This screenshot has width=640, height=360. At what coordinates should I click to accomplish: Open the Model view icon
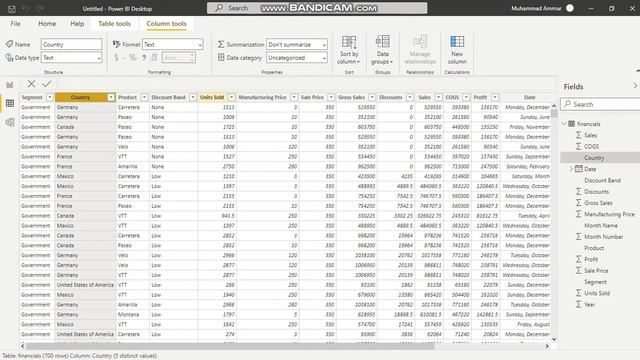tap(10, 122)
